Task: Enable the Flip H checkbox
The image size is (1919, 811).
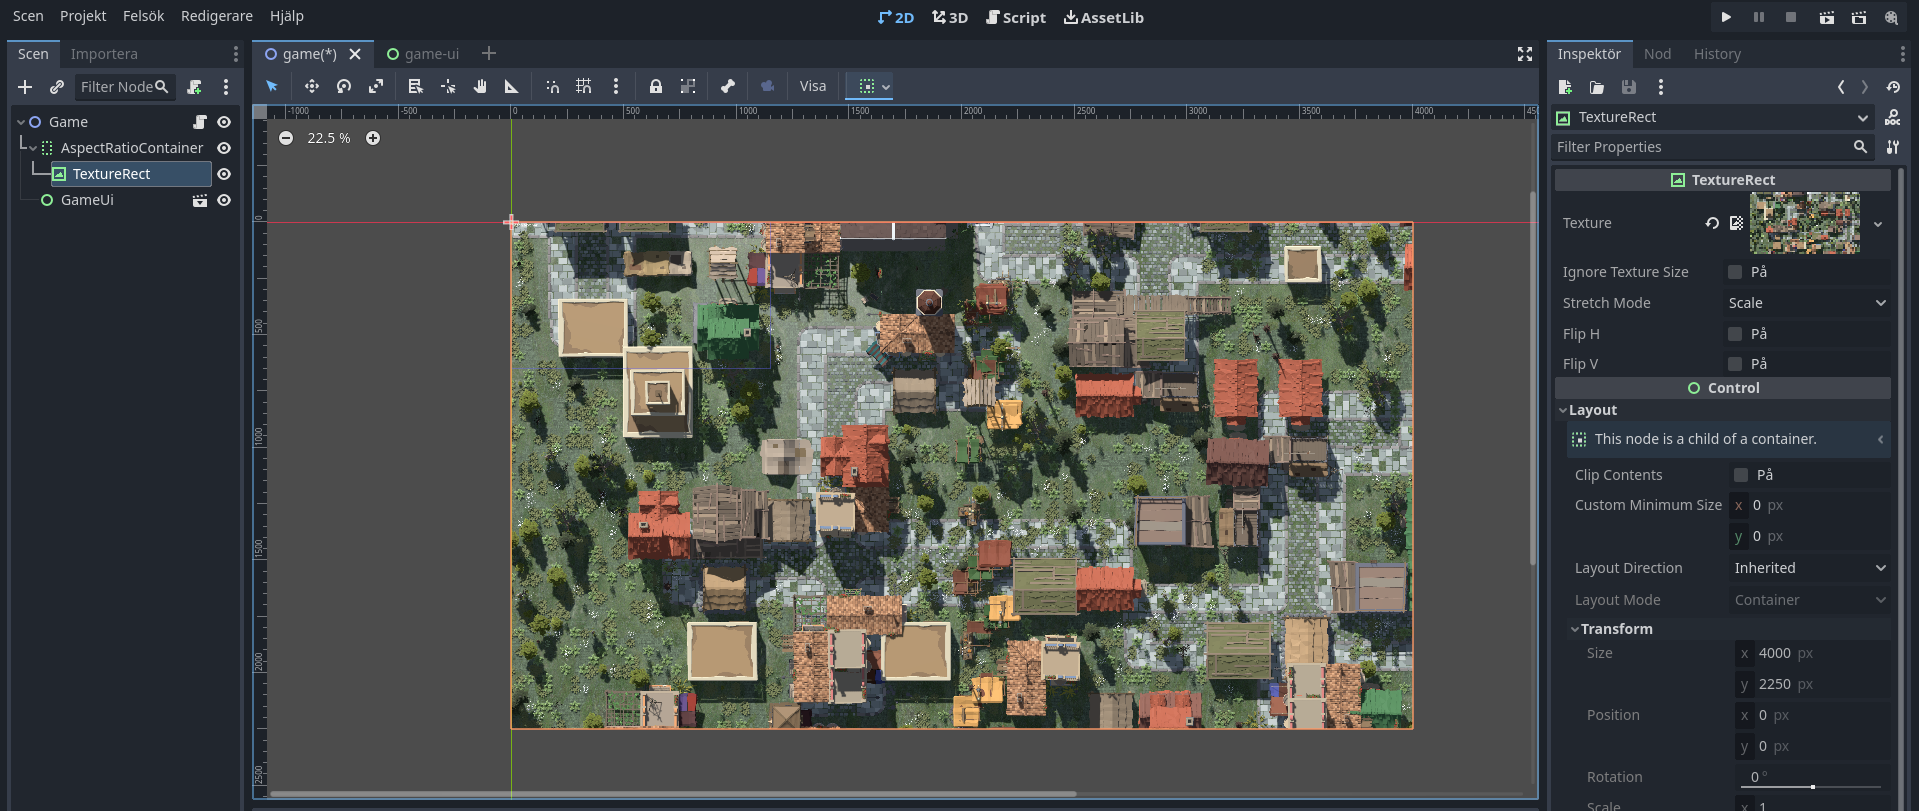Action: point(1735,334)
